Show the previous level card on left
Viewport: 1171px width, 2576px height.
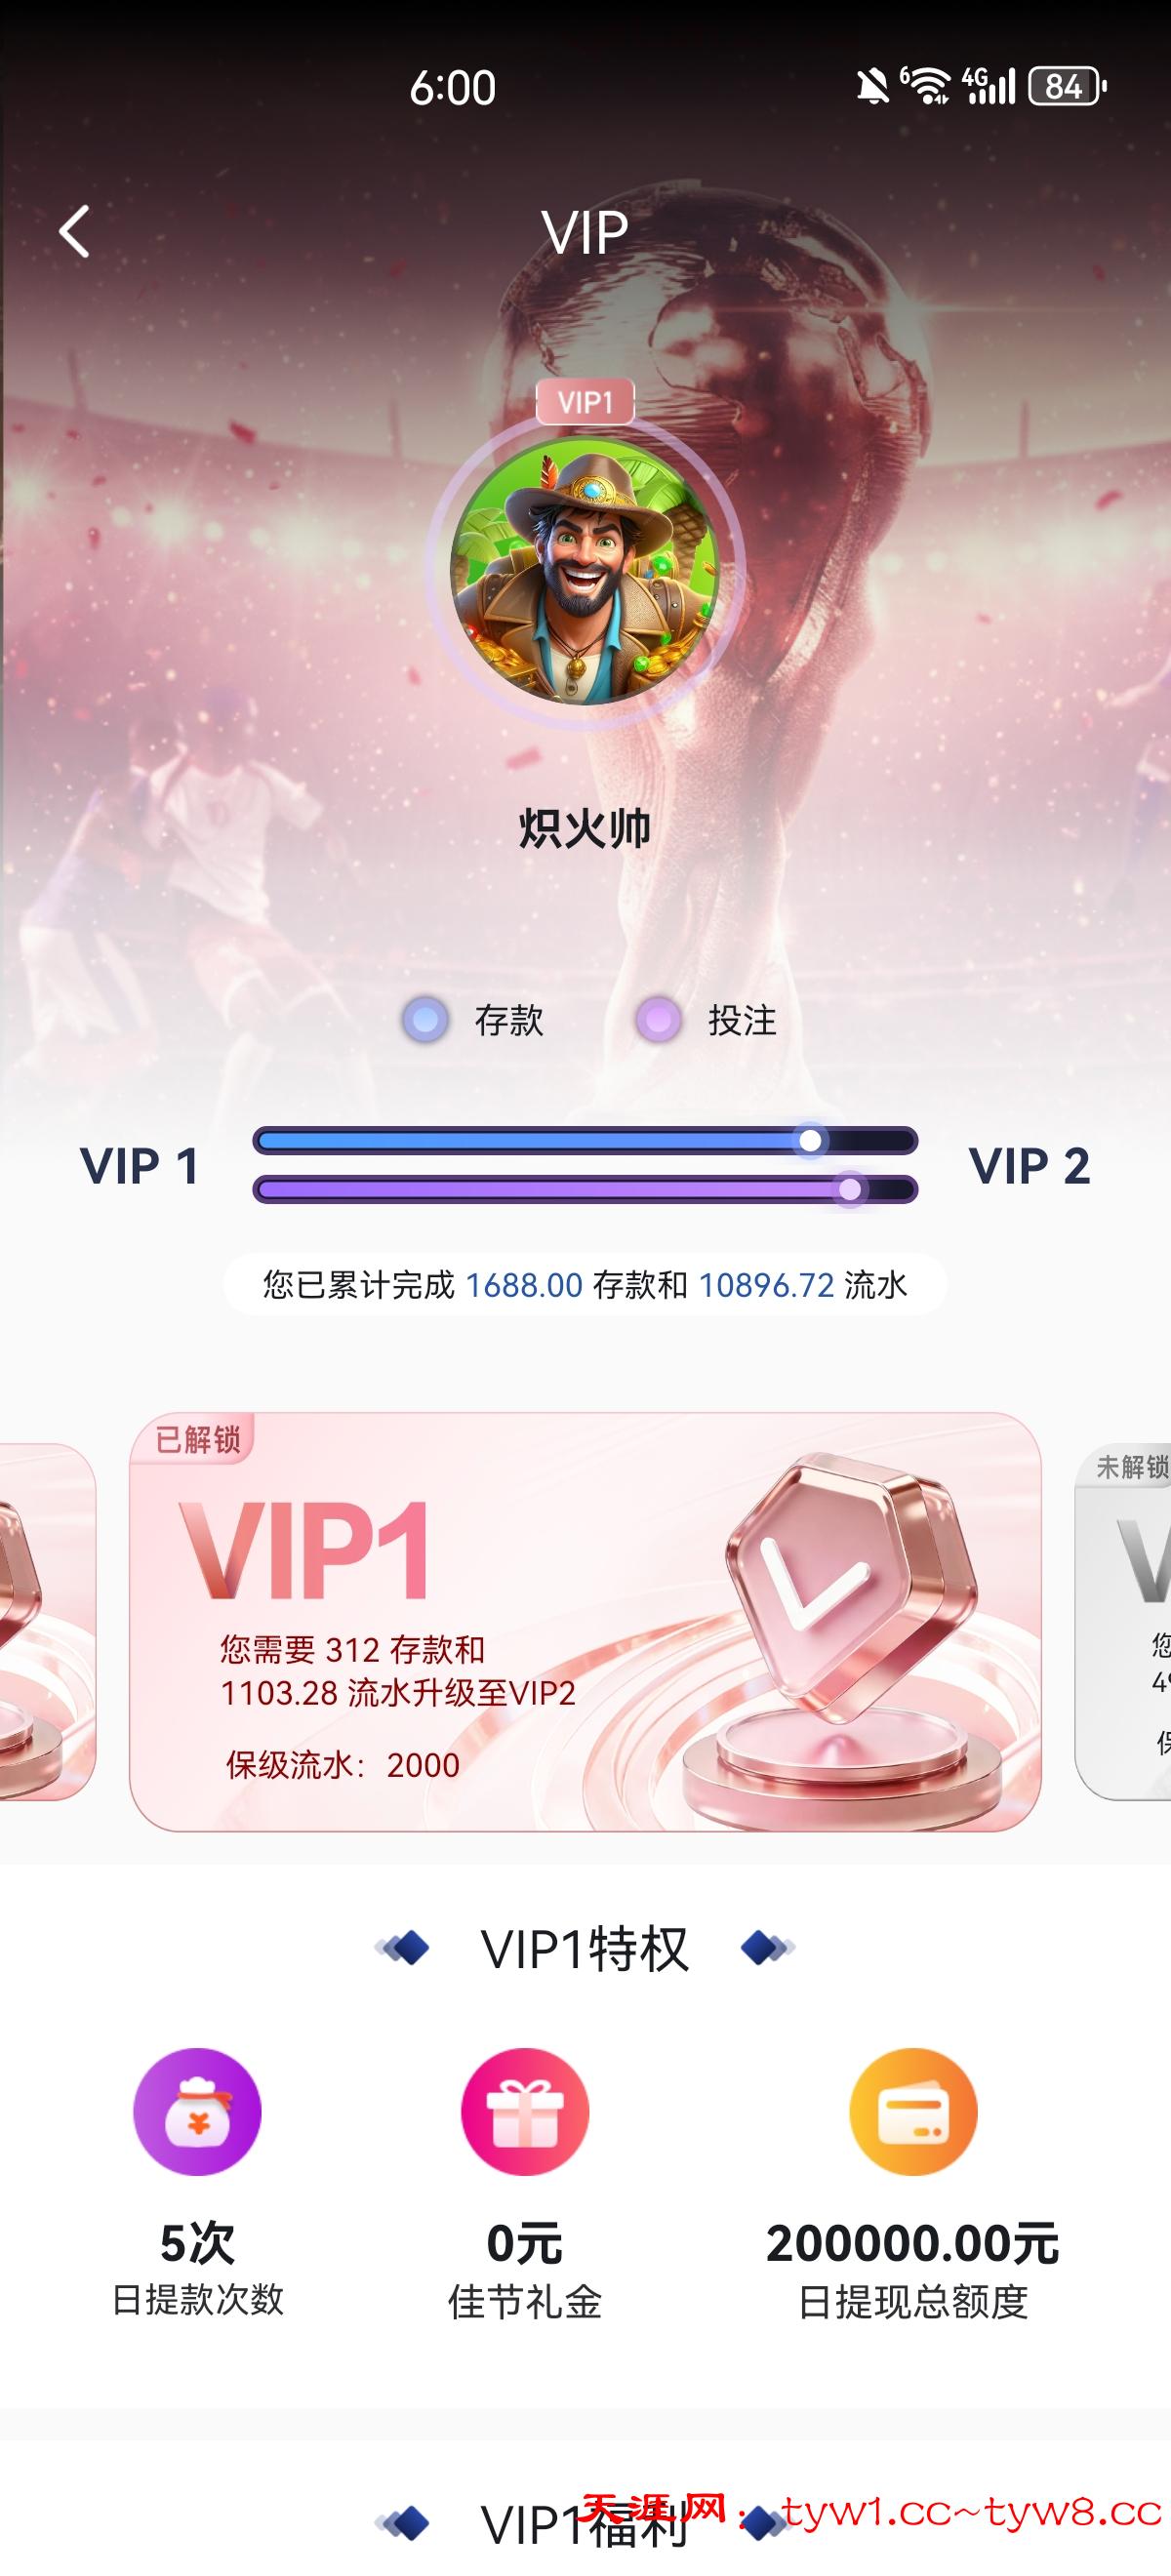(47, 1622)
